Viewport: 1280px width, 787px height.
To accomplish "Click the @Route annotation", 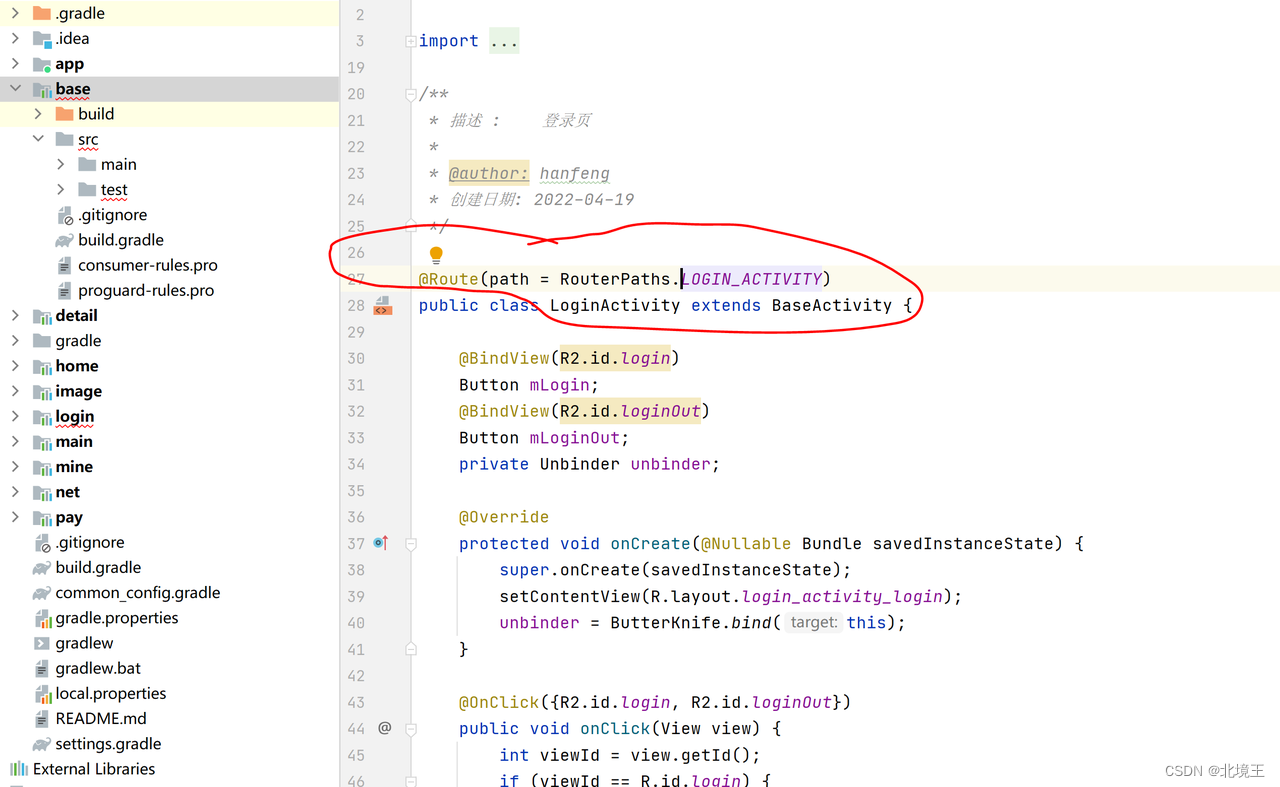I will tap(449, 279).
